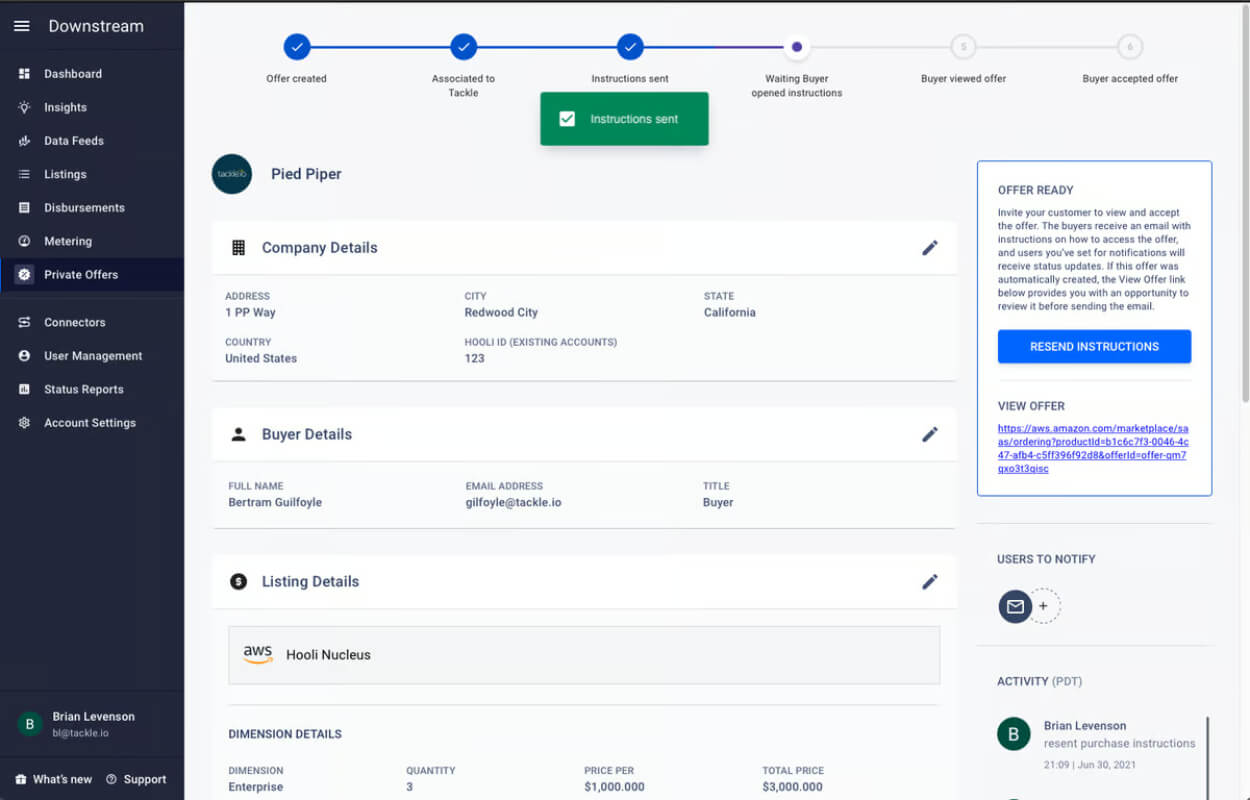Click Associated to Tackle step circle
1250x800 pixels.
click(x=463, y=46)
